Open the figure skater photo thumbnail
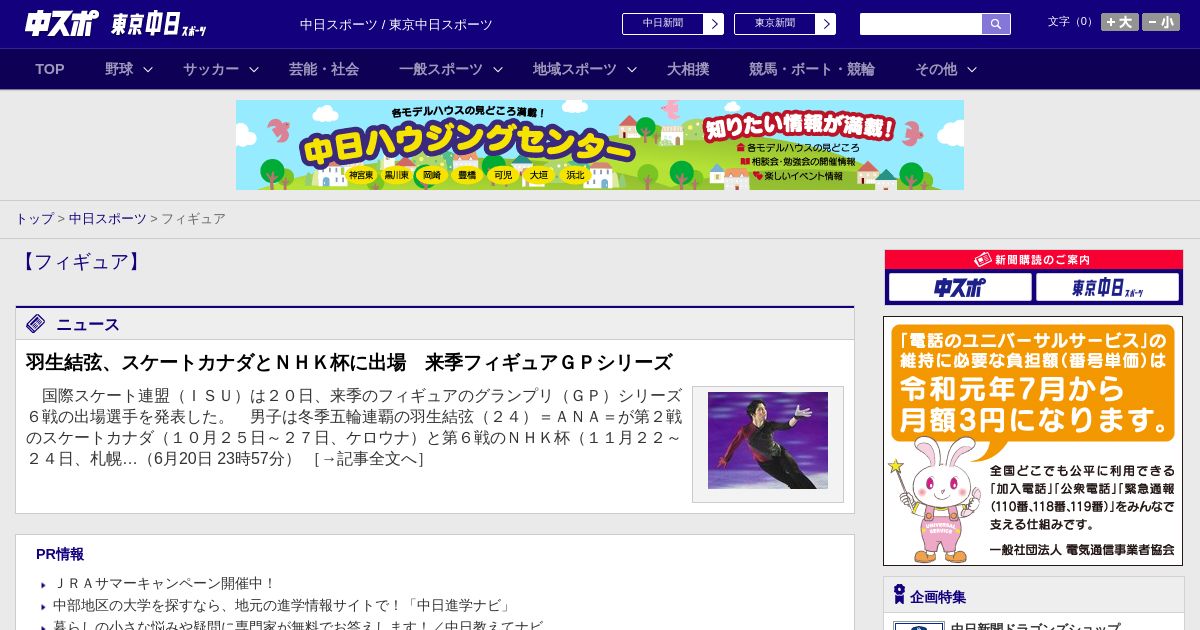The image size is (1200, 630). tap(768, 440)
